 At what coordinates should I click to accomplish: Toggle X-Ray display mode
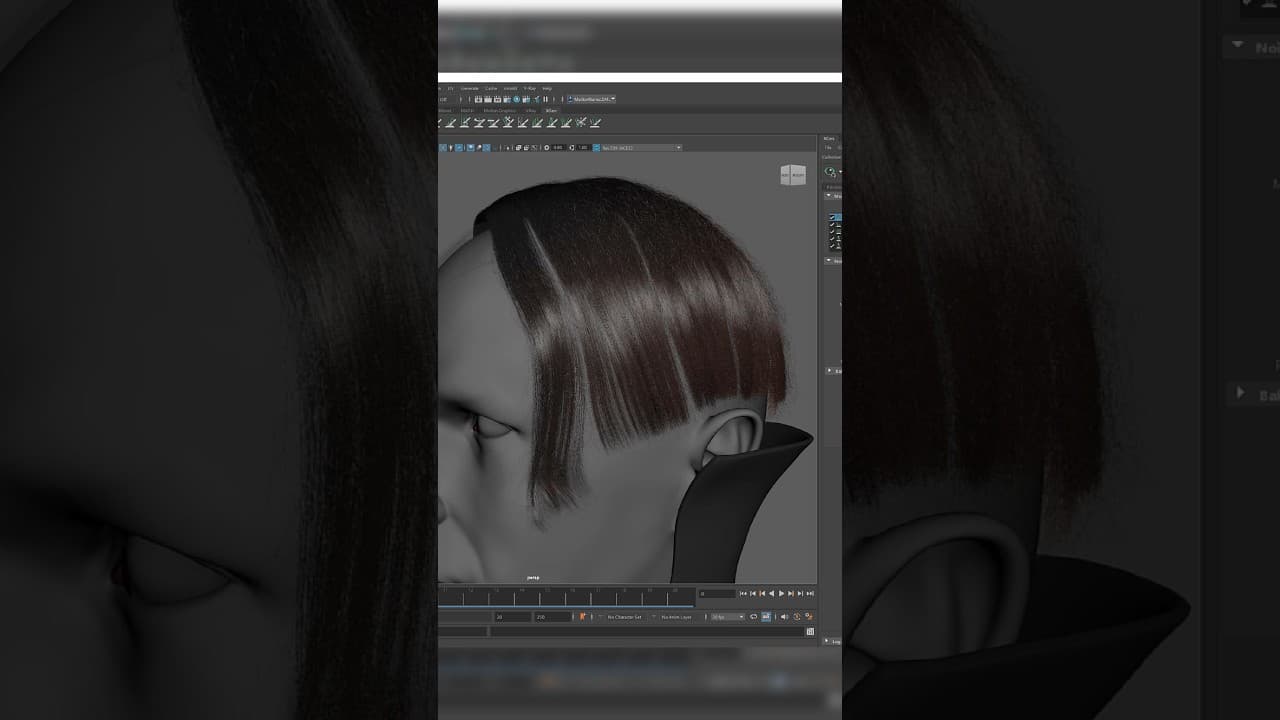point(521,148)
